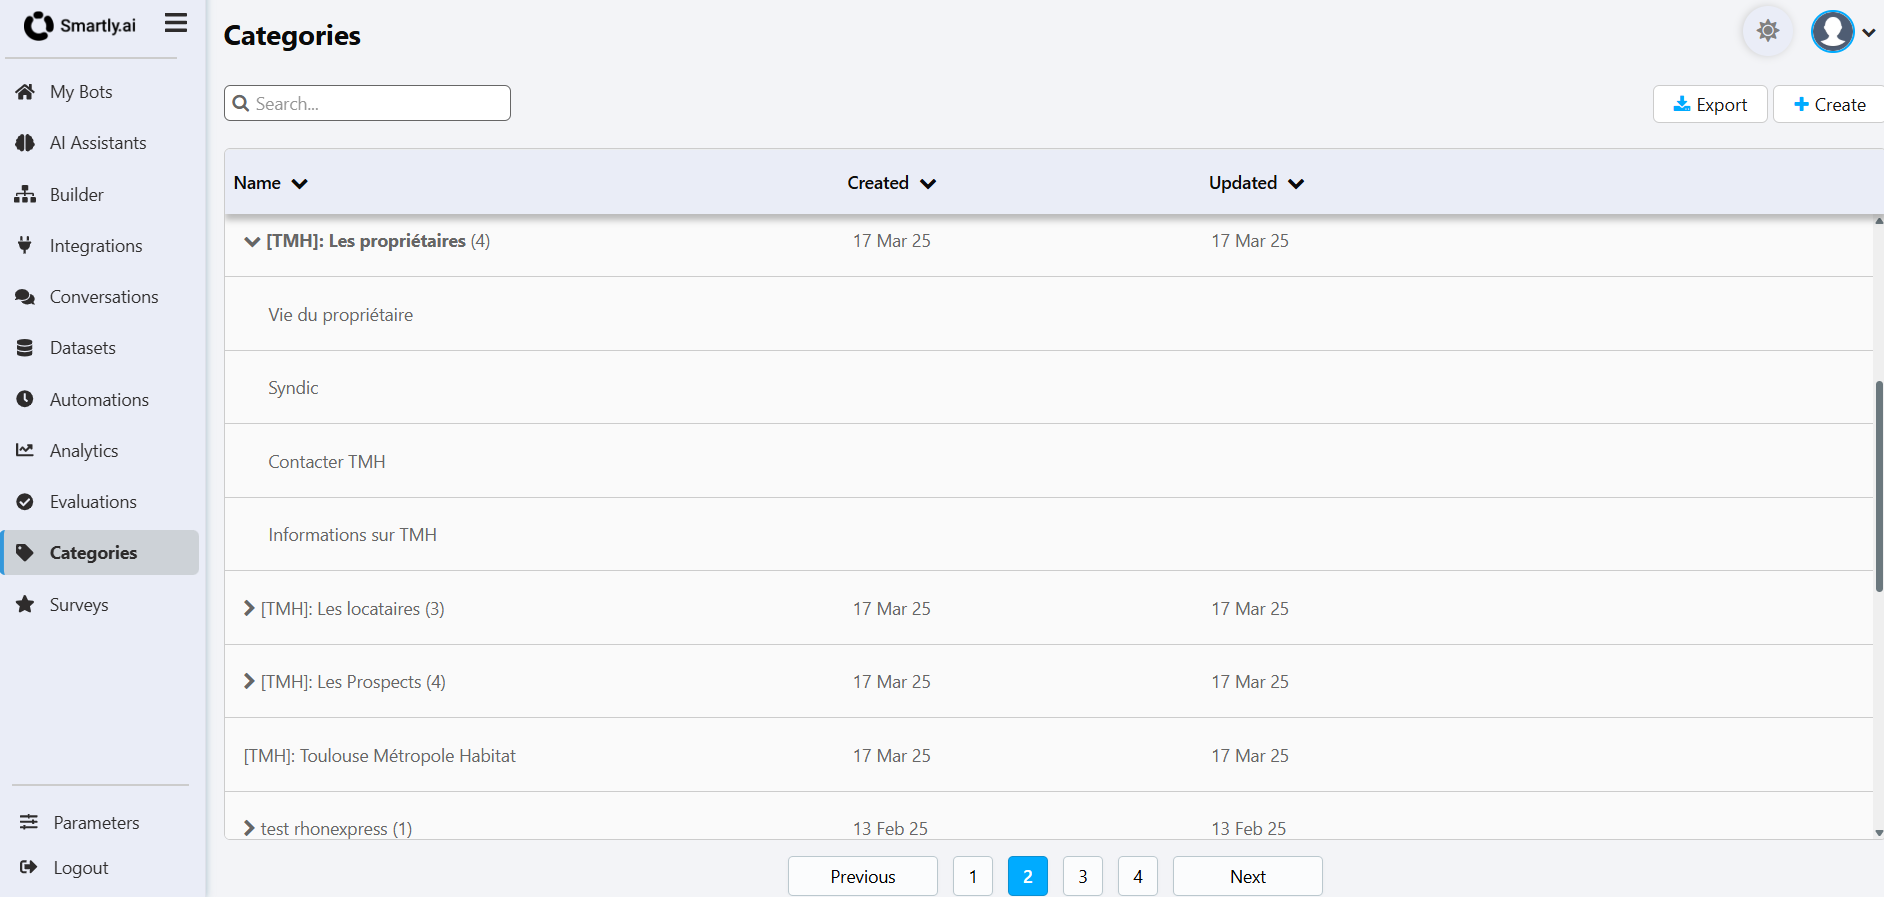Screen dimensions: 1884x897
Task: Click the My Bots home icon
Action: tap(25, 92)
